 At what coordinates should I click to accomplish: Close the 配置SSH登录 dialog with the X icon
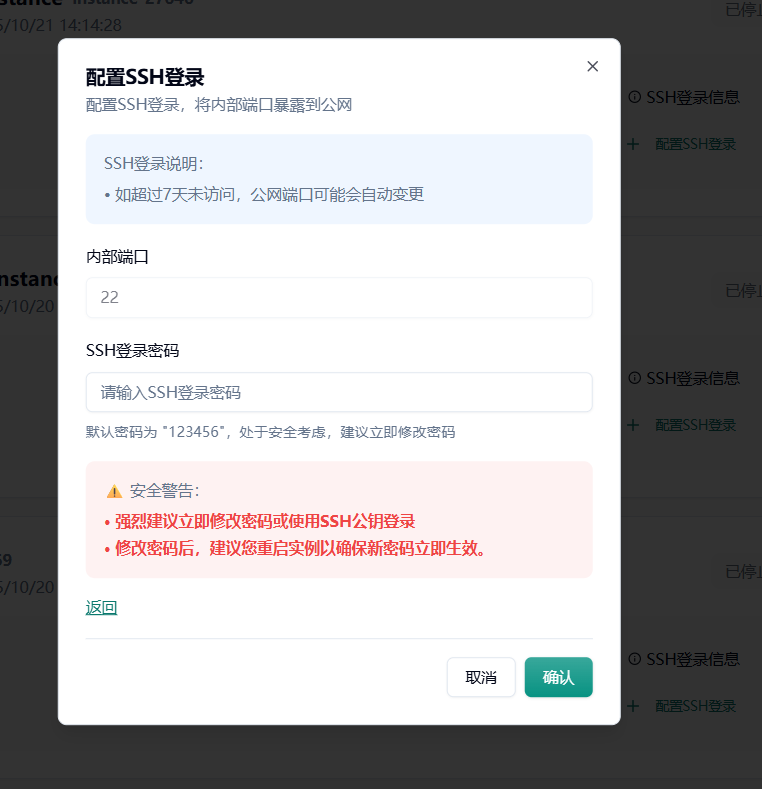pyautogui.click(x=592, y=66)
